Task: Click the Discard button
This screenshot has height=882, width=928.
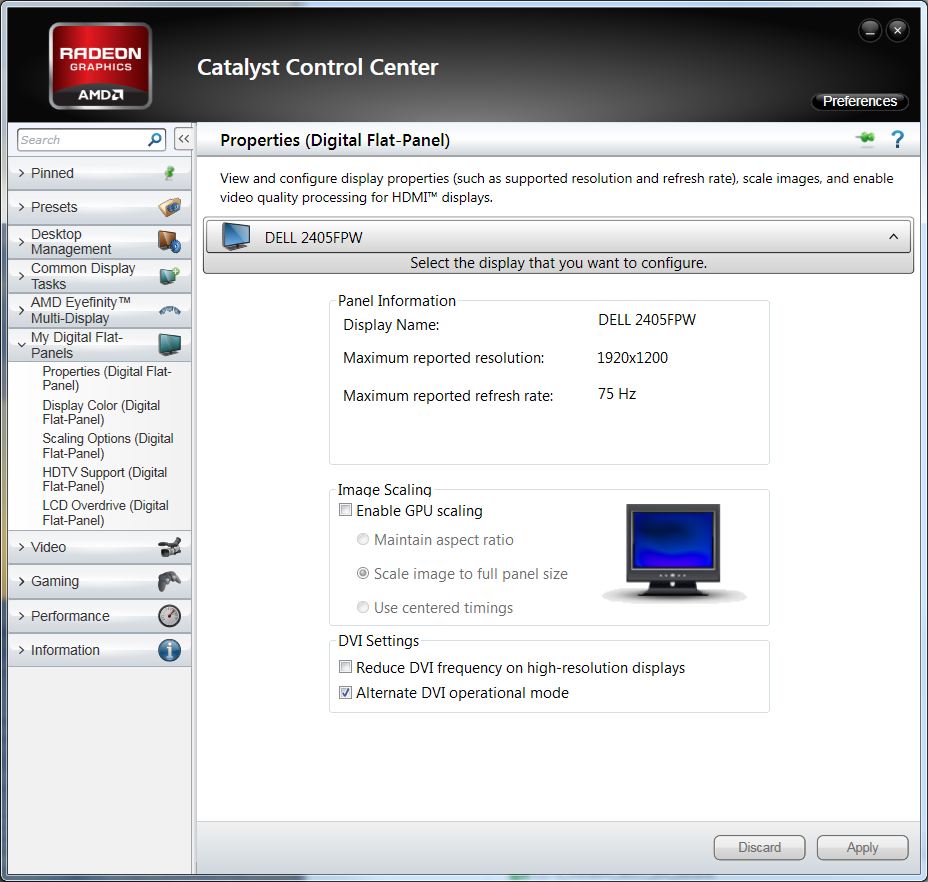Action: (x=759, y=848)
